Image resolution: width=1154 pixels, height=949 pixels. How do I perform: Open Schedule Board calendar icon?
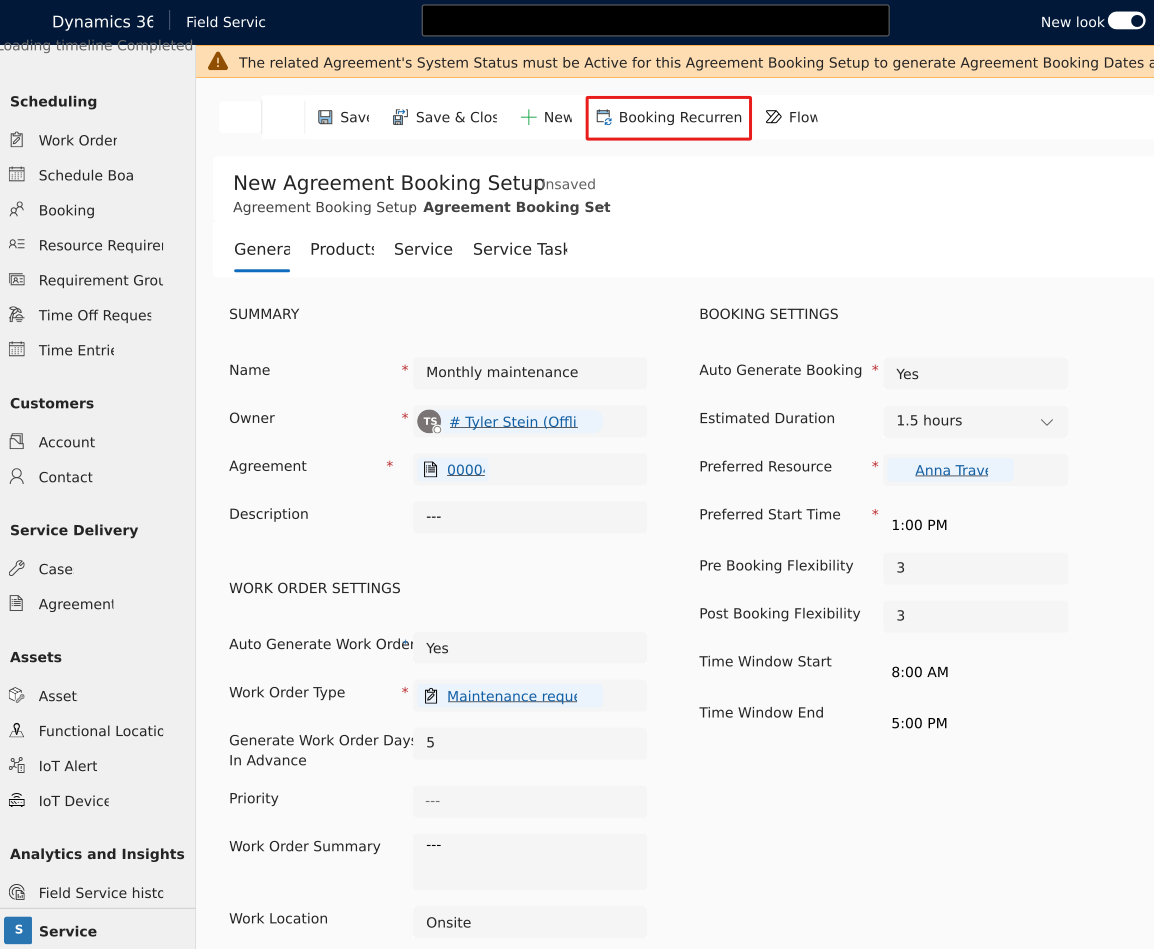(x=17, y=174)
